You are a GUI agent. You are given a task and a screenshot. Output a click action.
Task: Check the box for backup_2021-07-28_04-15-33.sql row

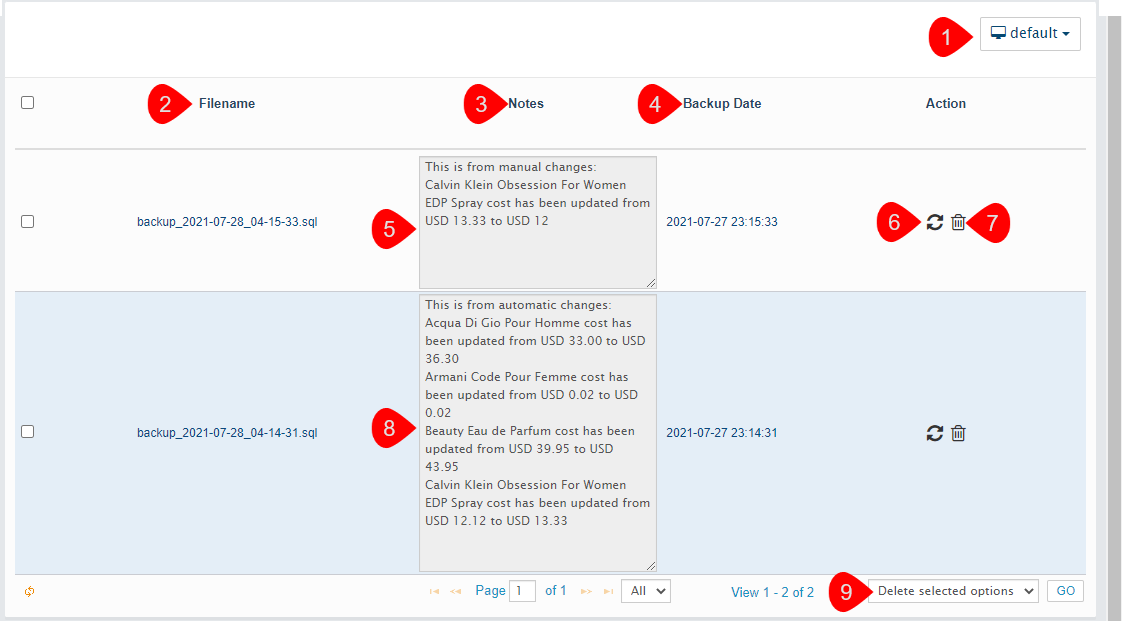point(28,221)
